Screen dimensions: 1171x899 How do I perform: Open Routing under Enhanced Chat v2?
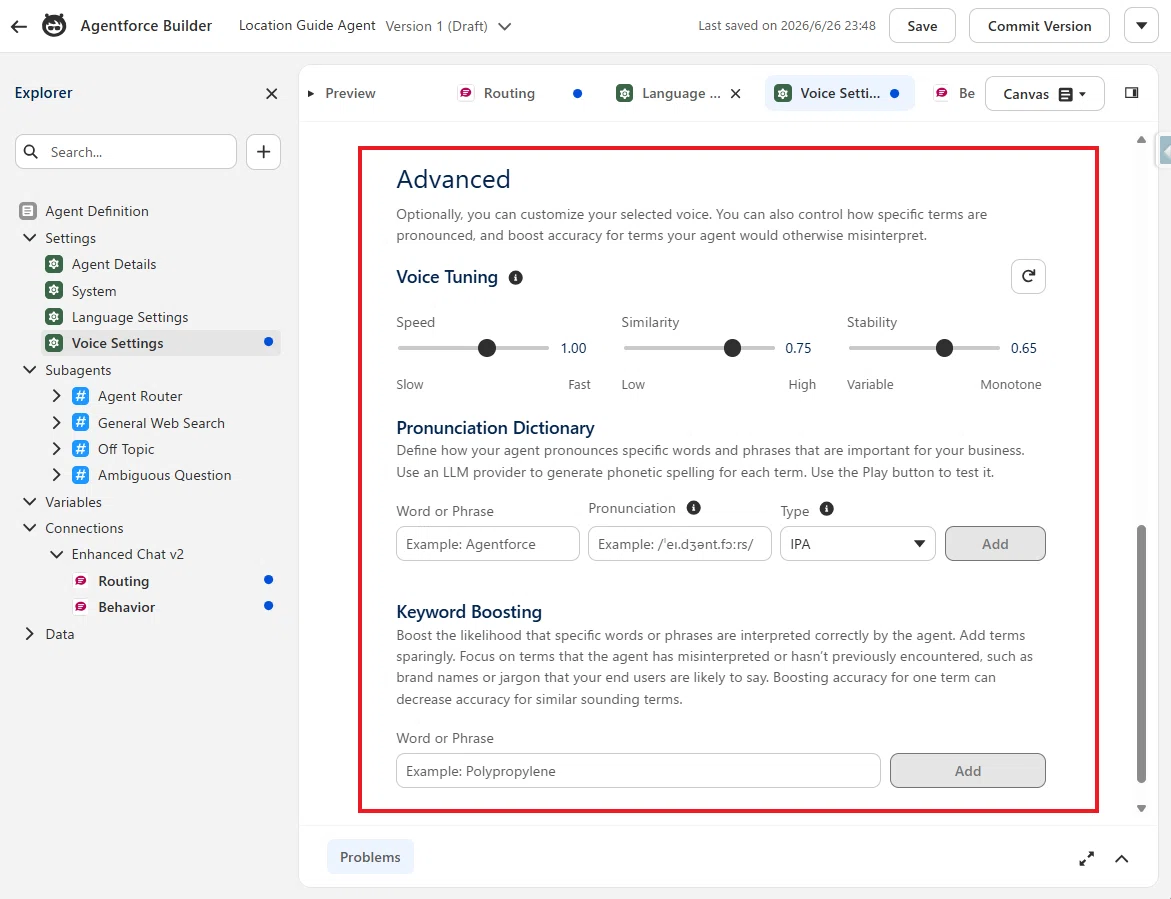pos(123,581)
